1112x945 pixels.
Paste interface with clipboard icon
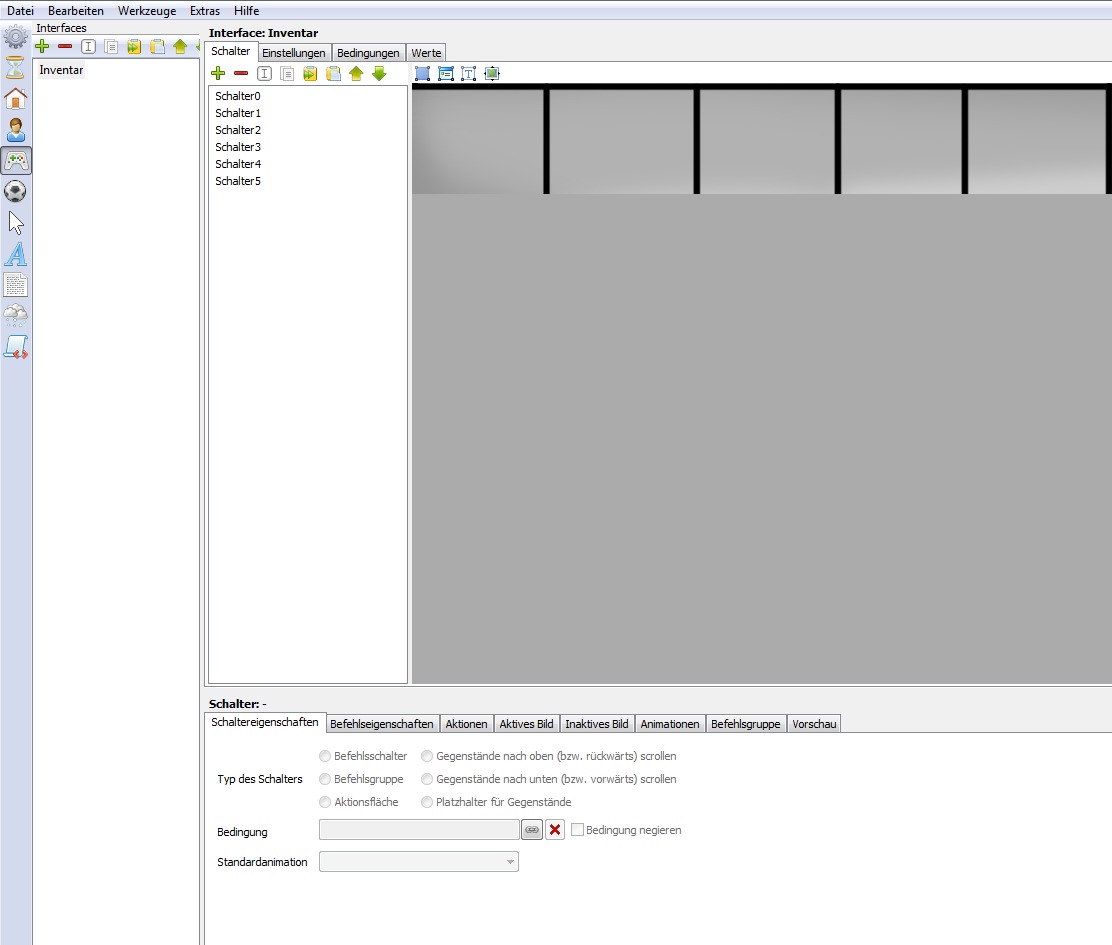(x=157, y=47)
